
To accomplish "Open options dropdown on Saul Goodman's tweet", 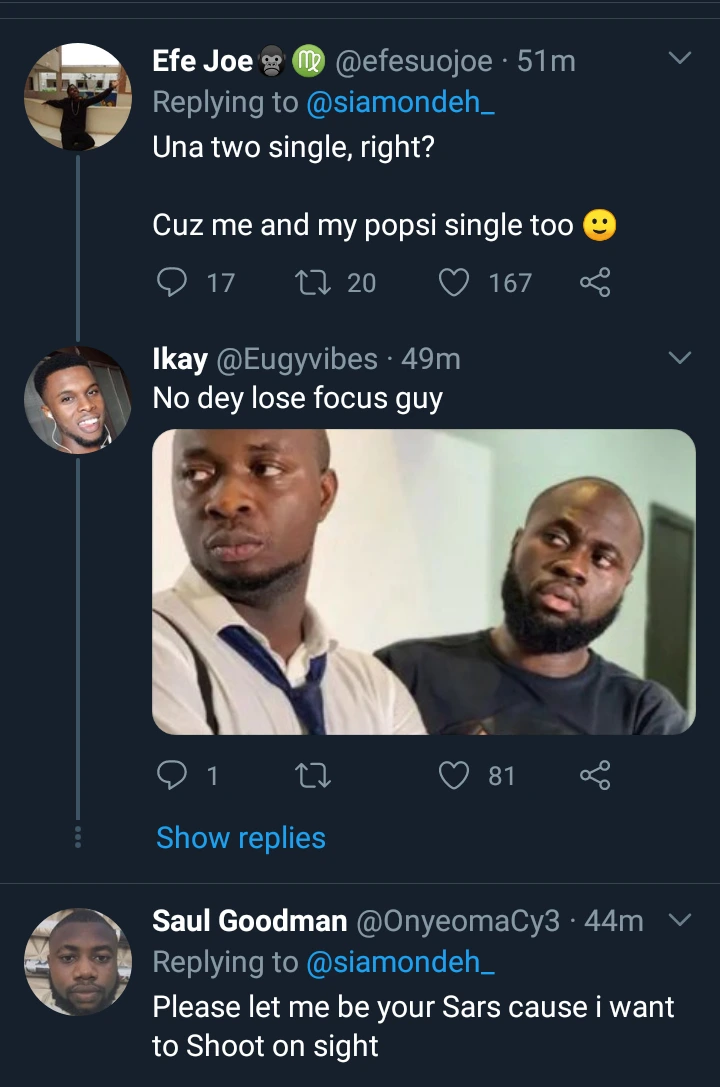I will pos(679,919).
